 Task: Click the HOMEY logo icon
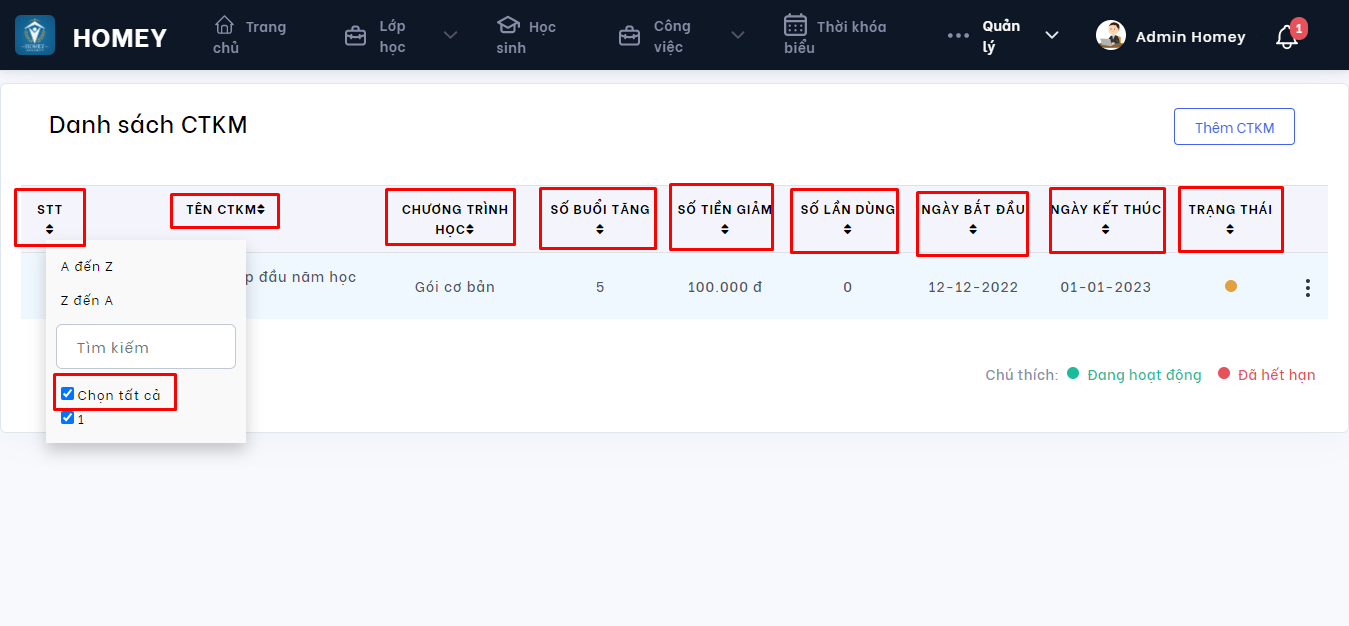pos(35,36)
